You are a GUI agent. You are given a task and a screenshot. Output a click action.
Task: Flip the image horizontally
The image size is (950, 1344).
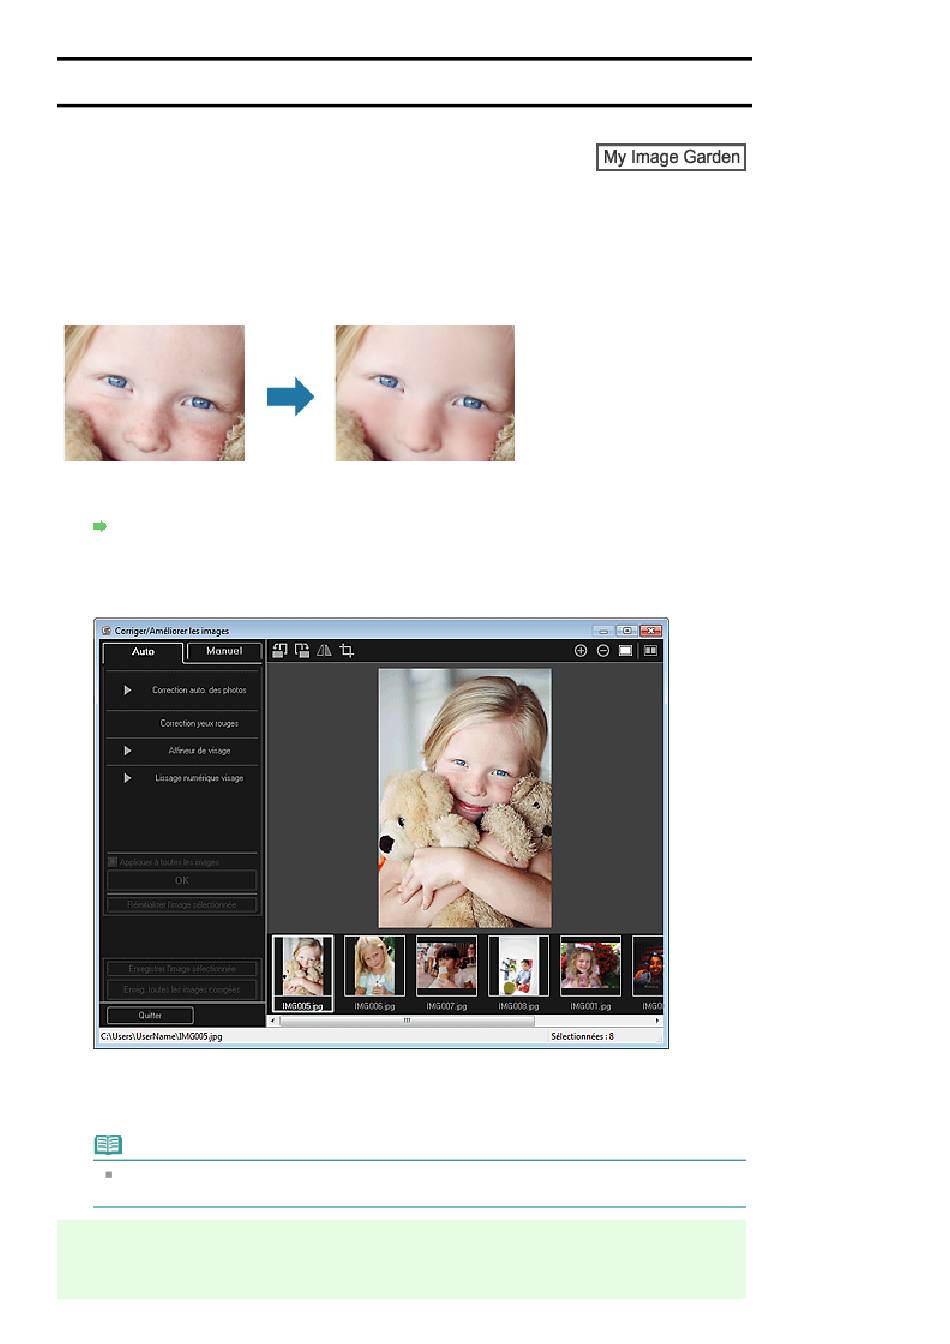click(324, 651)
